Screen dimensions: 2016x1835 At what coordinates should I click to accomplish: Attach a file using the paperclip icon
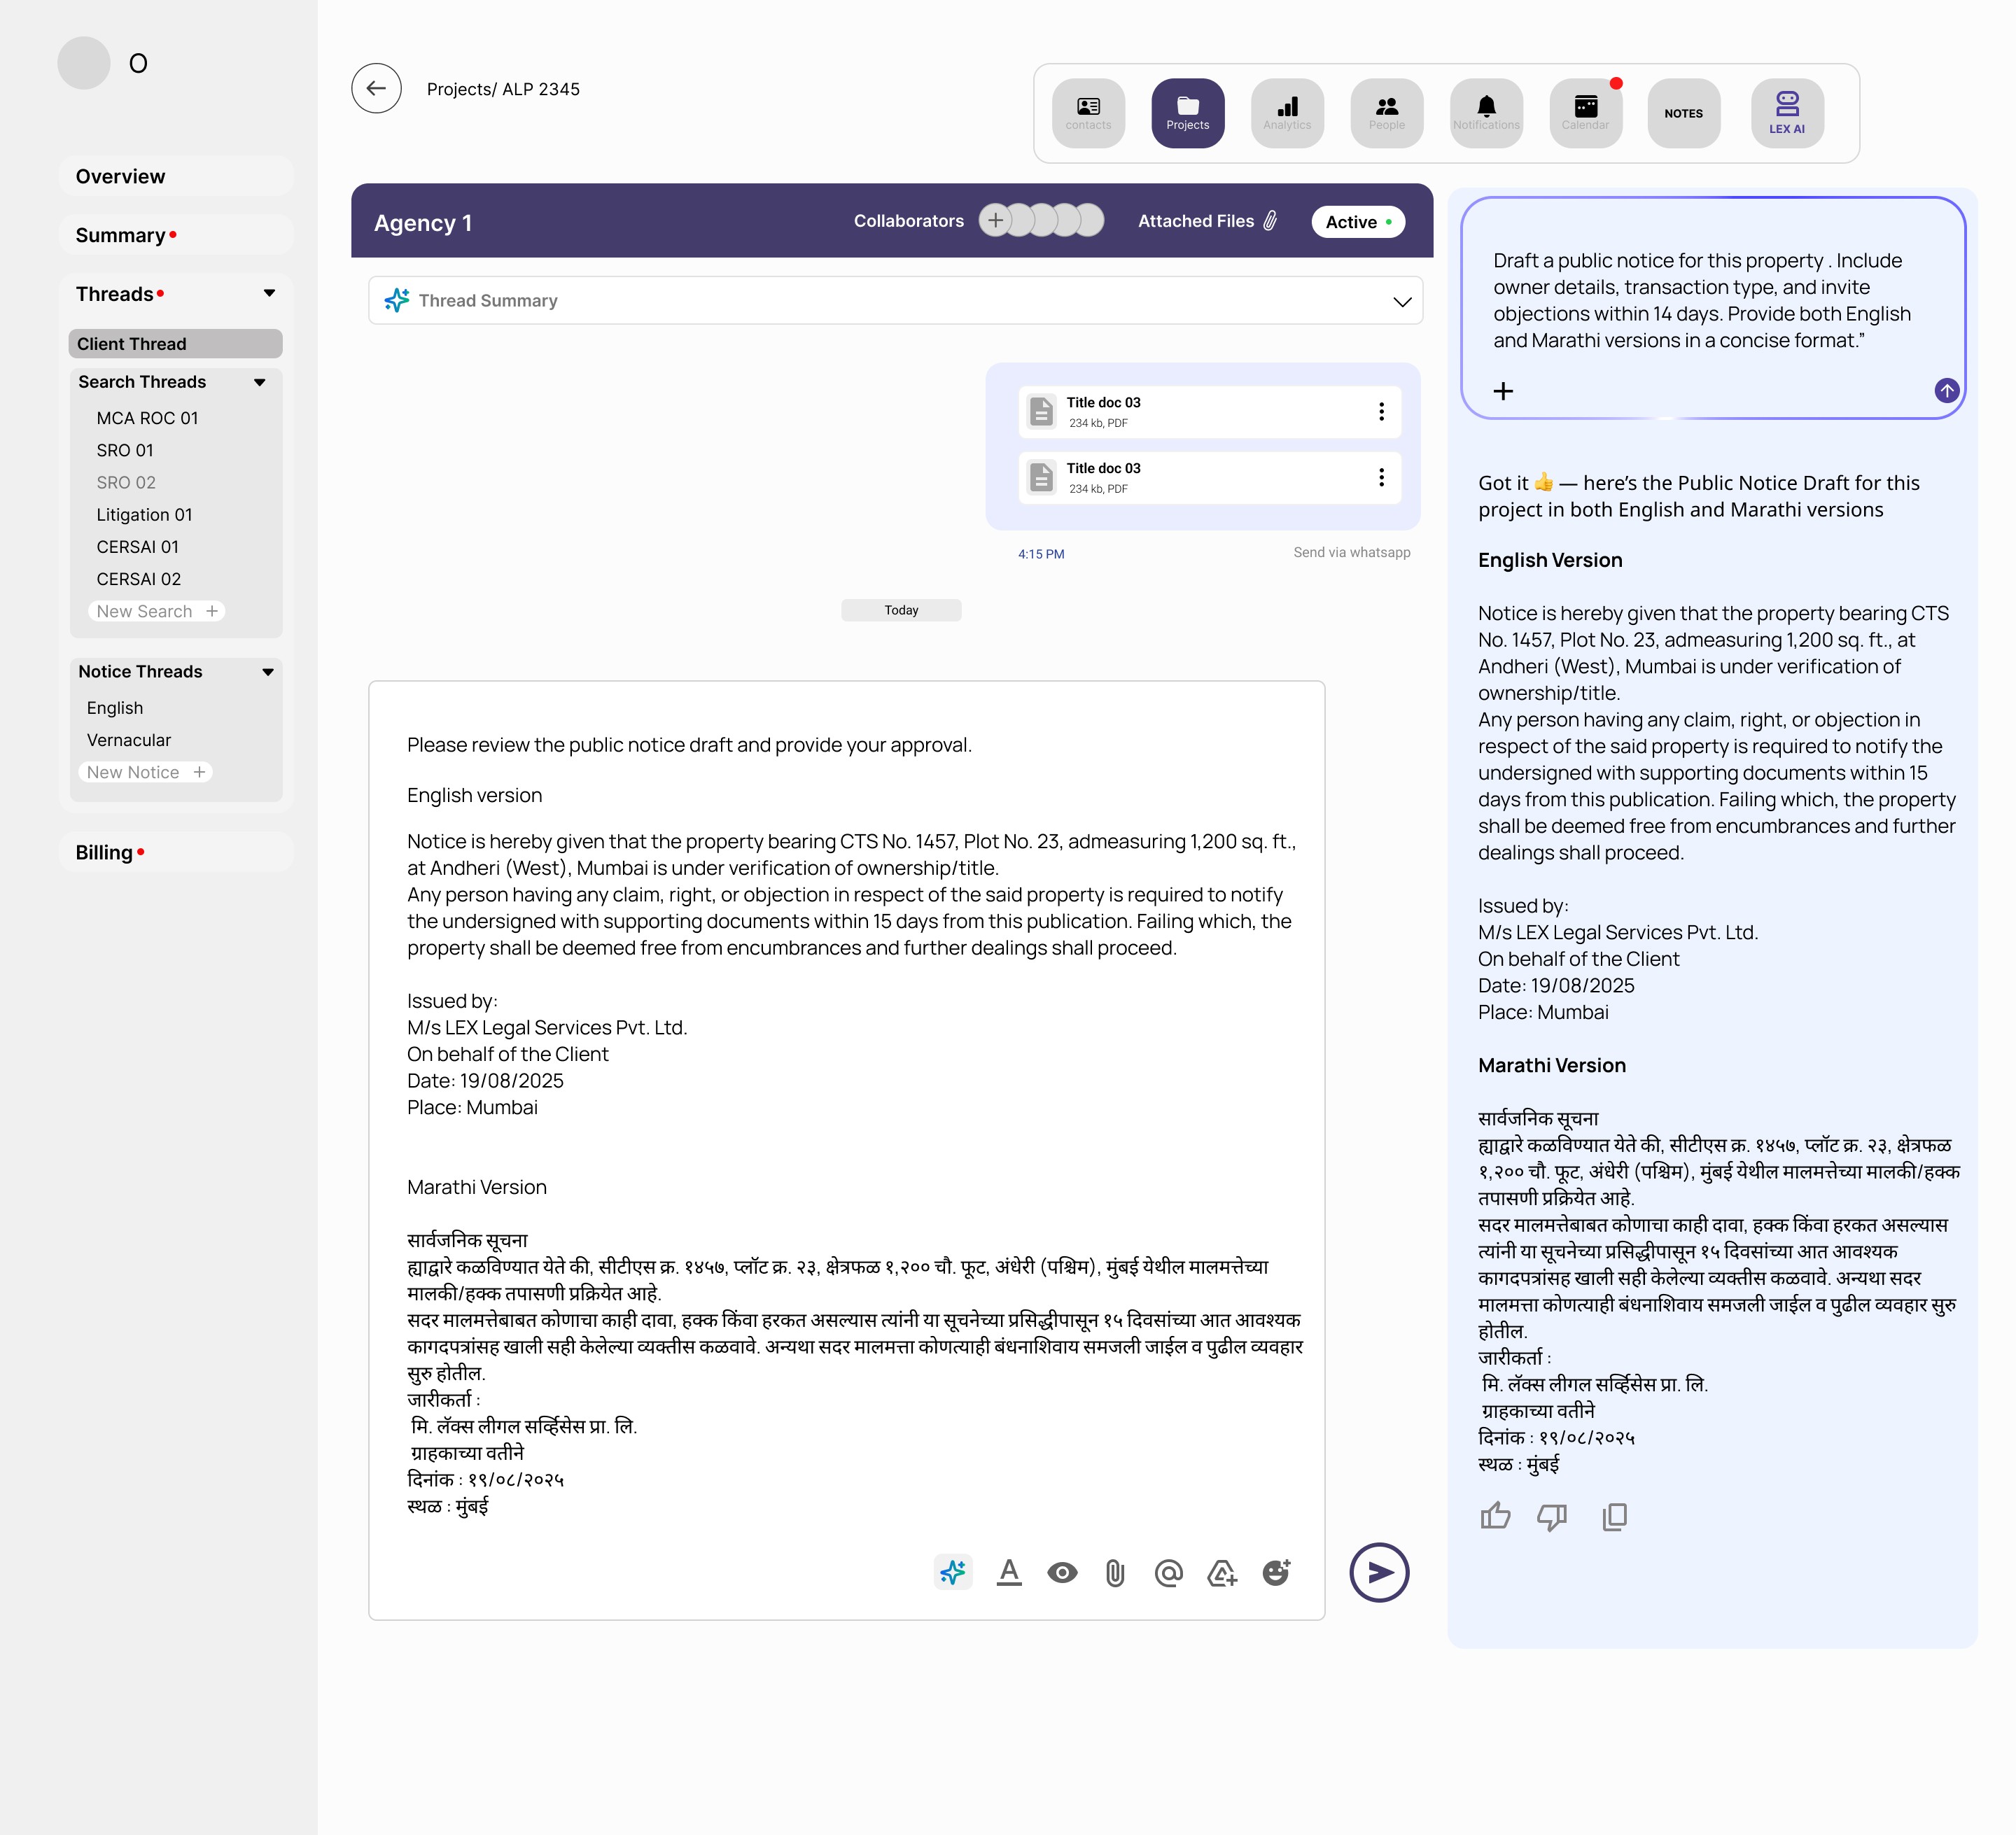click(x=1116, y=1572)
